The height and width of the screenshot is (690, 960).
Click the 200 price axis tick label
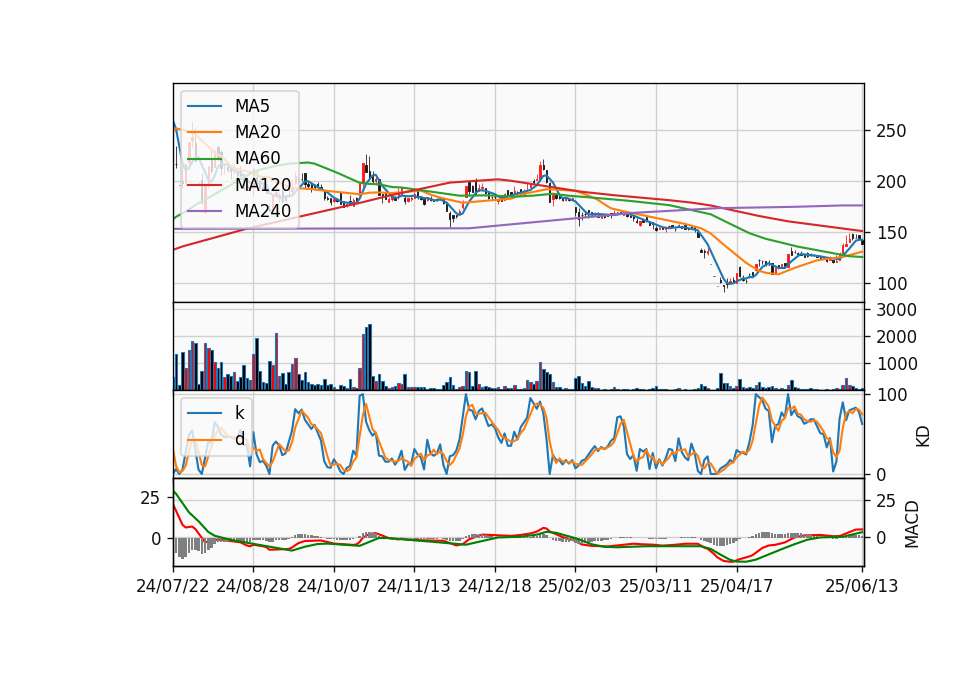(891, 182)
